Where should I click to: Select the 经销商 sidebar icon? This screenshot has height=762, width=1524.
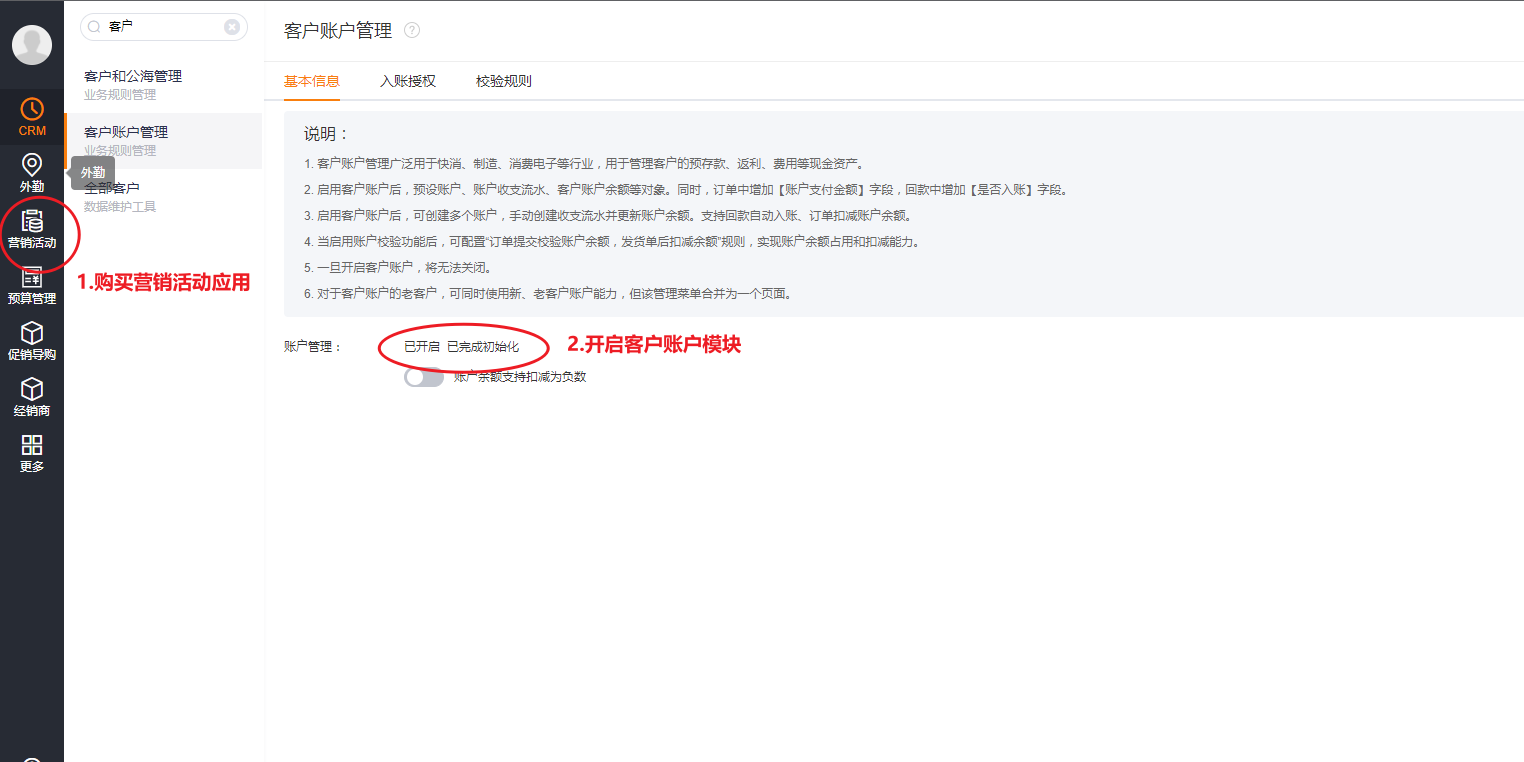click(32, 397)
